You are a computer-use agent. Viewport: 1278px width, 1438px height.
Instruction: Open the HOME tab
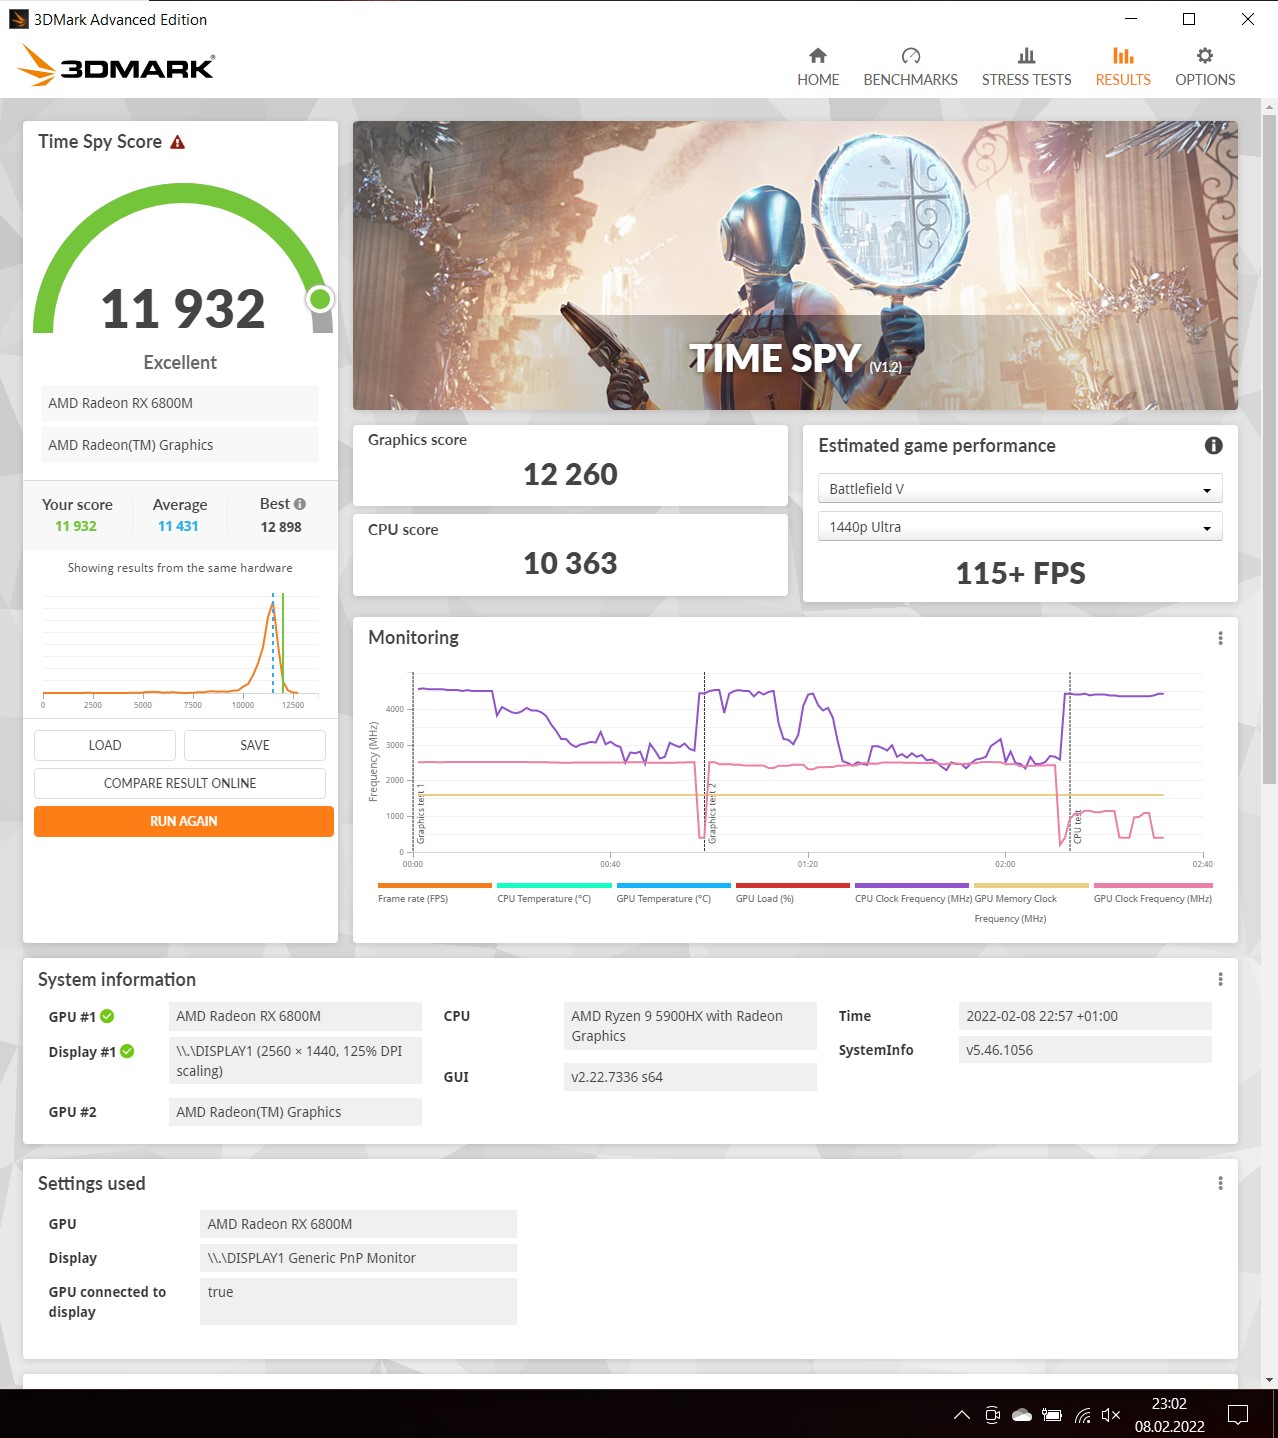(818, 67)
